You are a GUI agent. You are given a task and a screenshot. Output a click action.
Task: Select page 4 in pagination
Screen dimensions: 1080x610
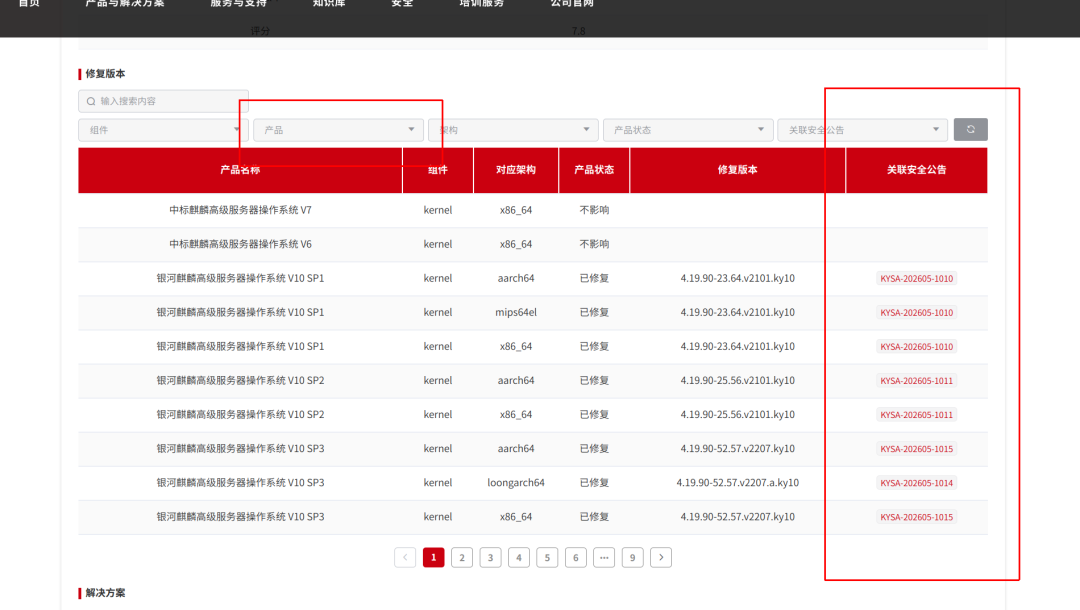tap(519, 557)
